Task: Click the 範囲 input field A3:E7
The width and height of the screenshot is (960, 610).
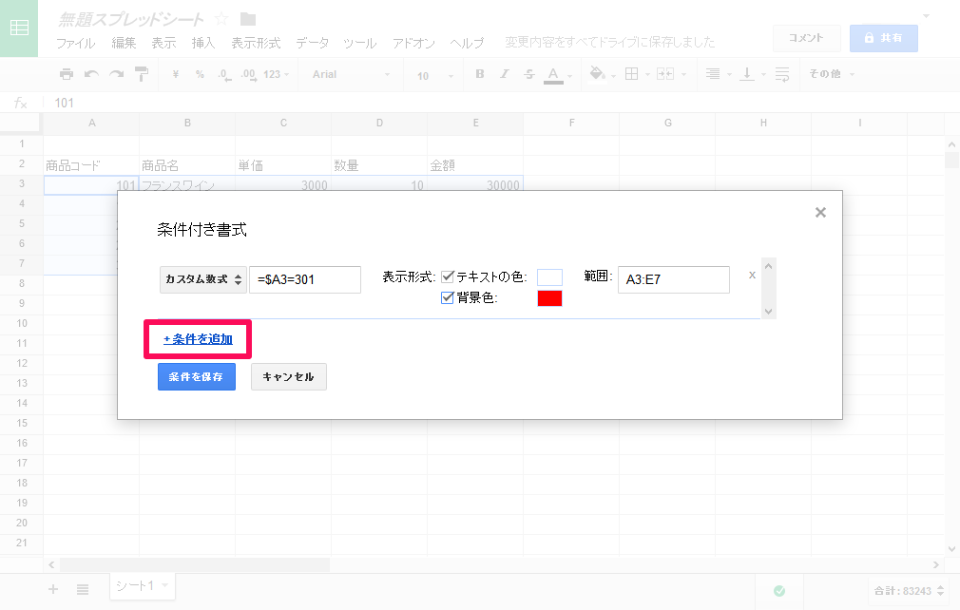Action: pyautogui.click(x=673, y=280)
